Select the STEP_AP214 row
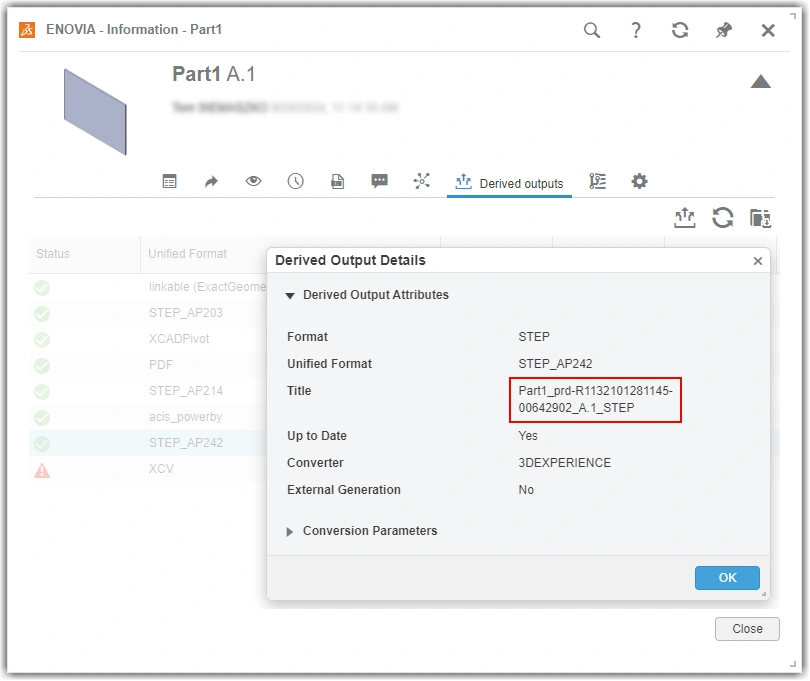 click(x=148, y=391)
